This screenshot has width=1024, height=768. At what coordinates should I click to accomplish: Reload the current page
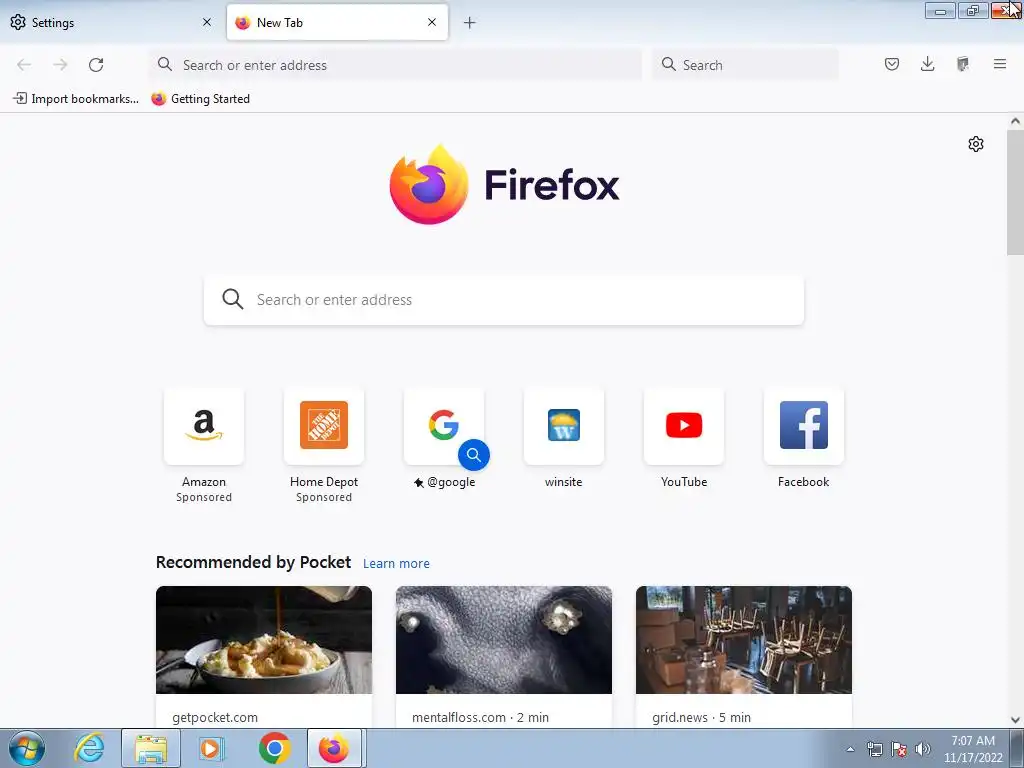point(96,65)
